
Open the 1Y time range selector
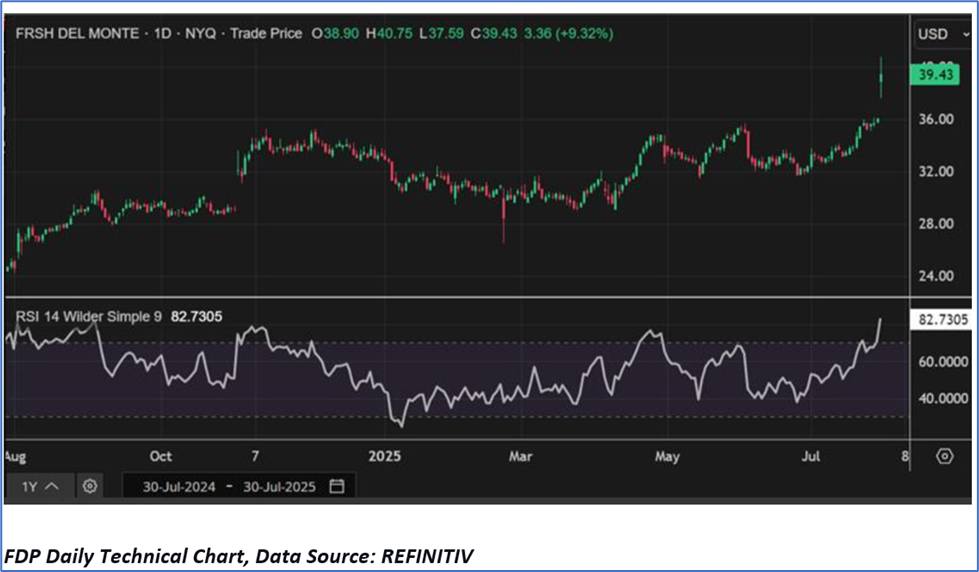point(38,486)
